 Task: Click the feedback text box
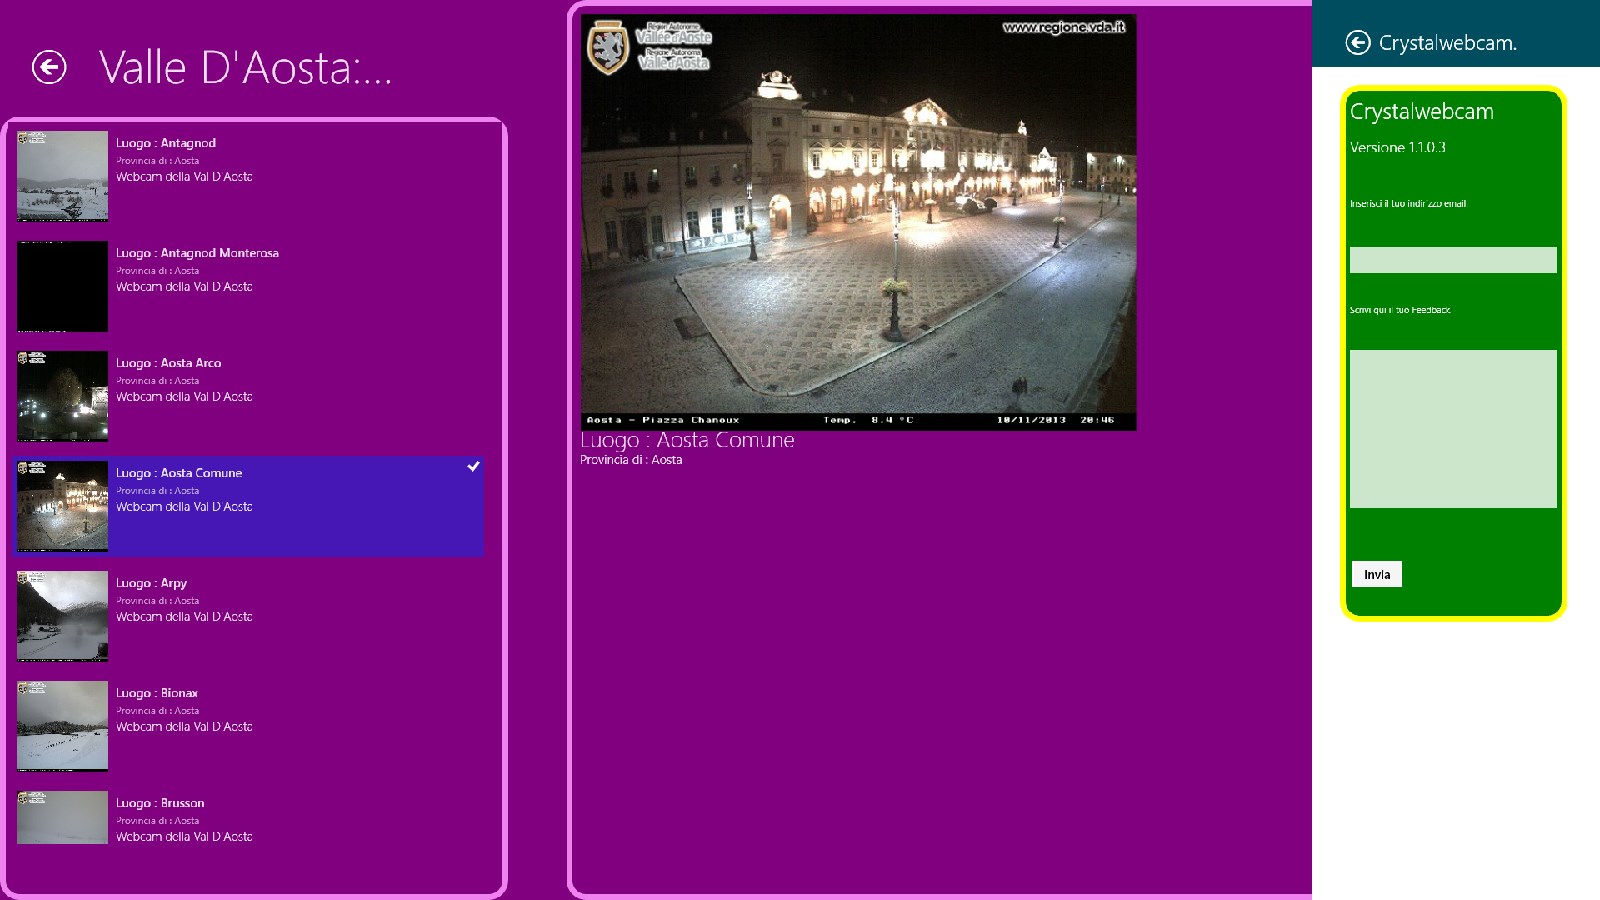(1452, 428)
